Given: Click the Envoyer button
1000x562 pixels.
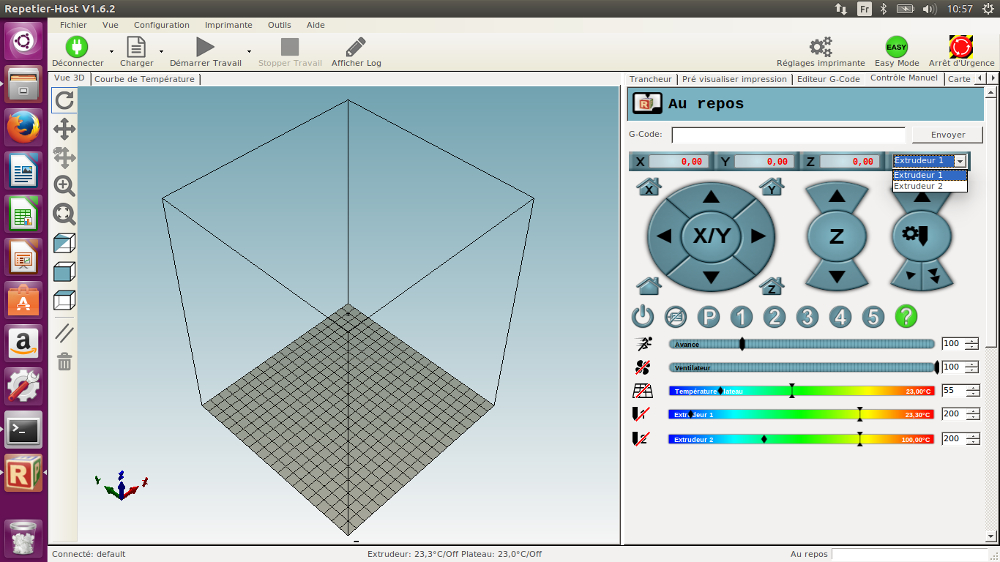Looking at the screenshot, I should click(948, 135).
